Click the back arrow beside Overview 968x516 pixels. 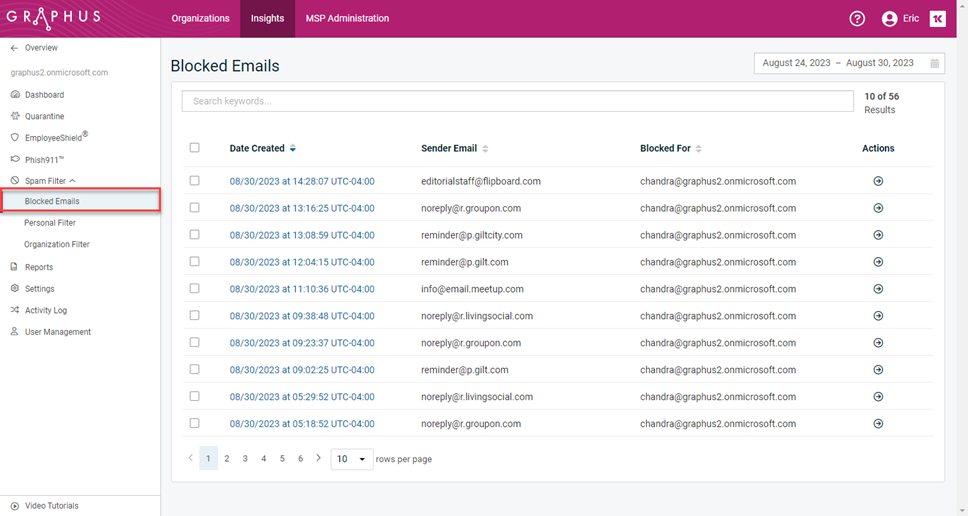[x=14, y=48]
